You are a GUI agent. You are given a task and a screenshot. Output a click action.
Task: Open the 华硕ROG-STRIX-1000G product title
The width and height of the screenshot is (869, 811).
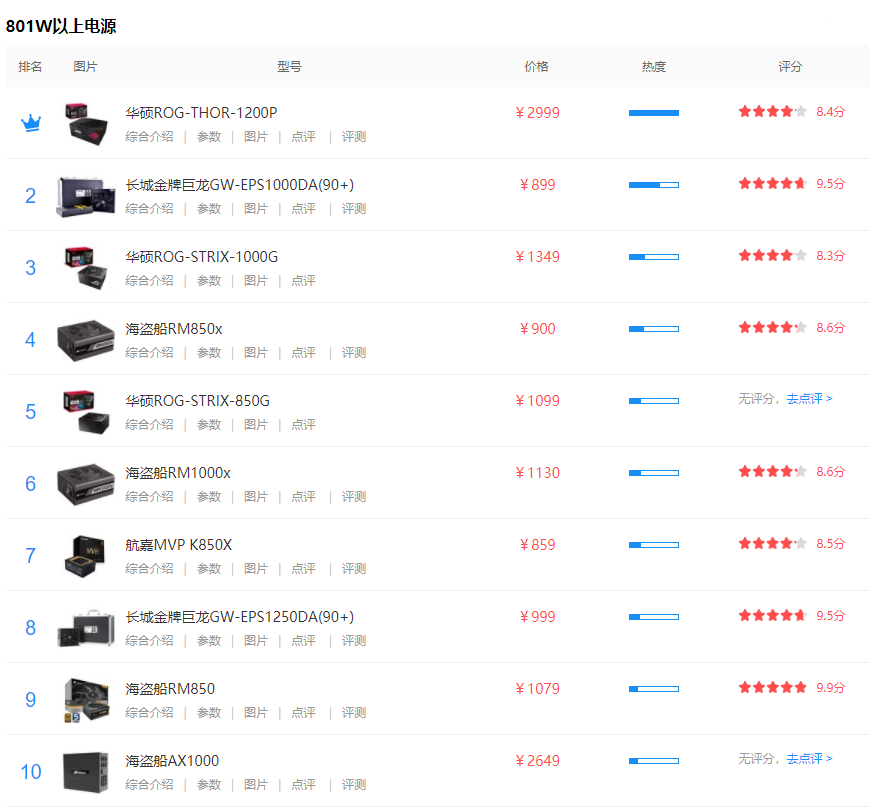coord(202,257)
